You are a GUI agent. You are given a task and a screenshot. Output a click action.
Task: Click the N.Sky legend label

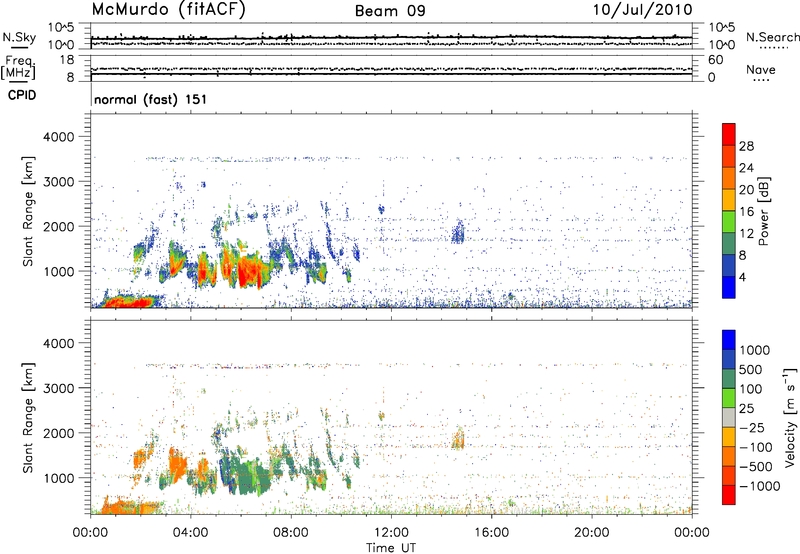tap(19, 37)
